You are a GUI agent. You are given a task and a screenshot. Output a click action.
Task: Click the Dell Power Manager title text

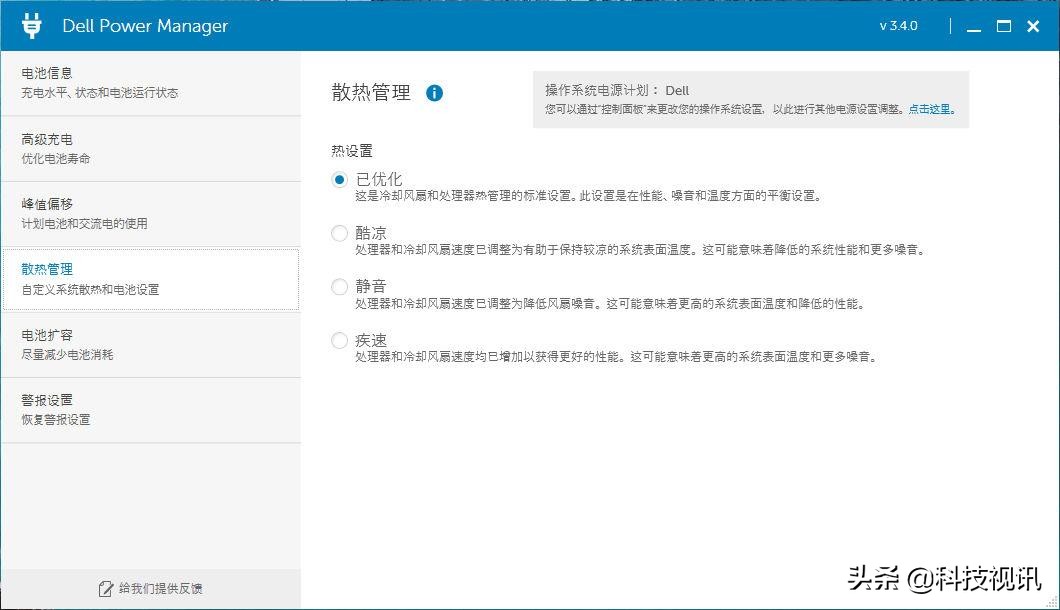pos(144,26)
